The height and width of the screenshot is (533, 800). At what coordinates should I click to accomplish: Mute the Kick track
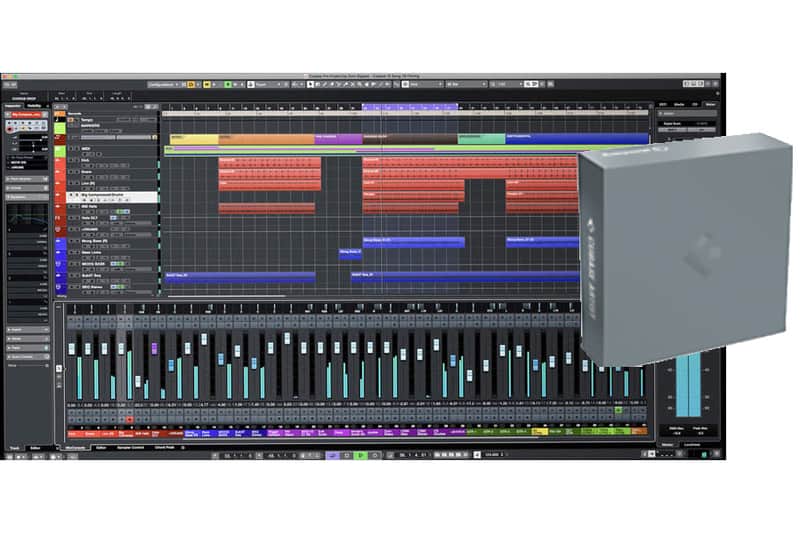[x=71, y=160]
